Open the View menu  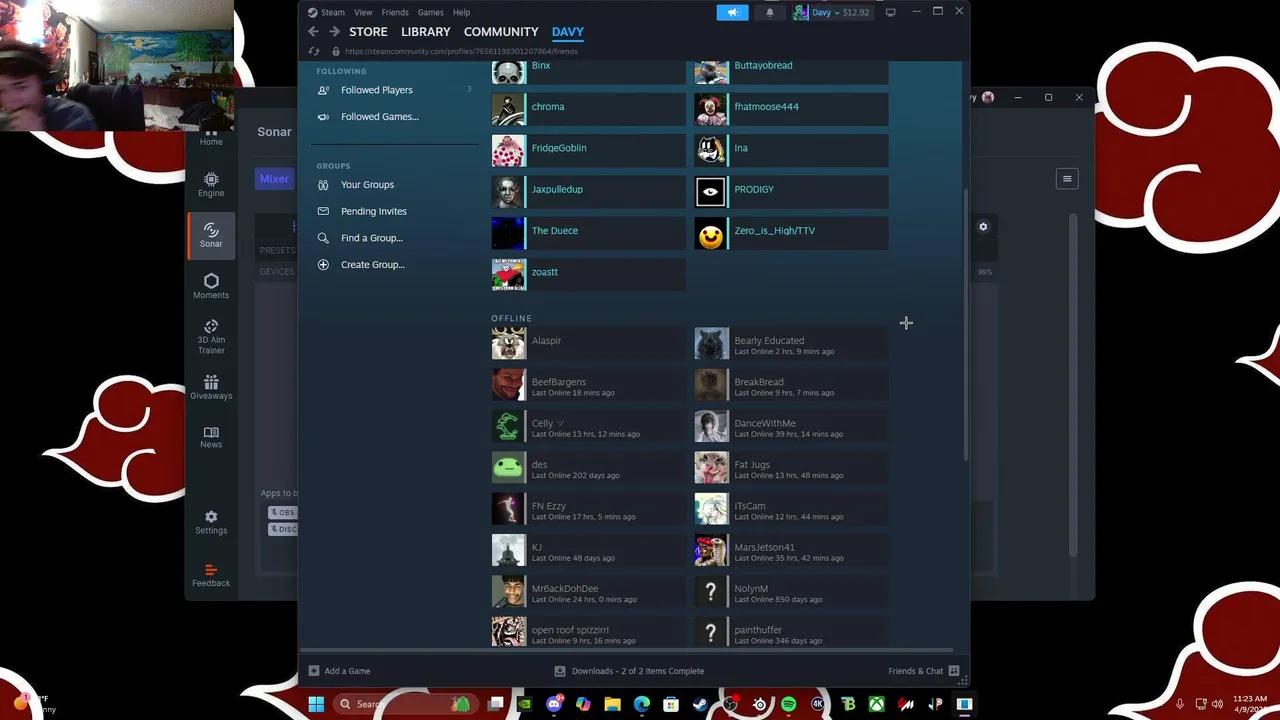[x=363, y=12]
